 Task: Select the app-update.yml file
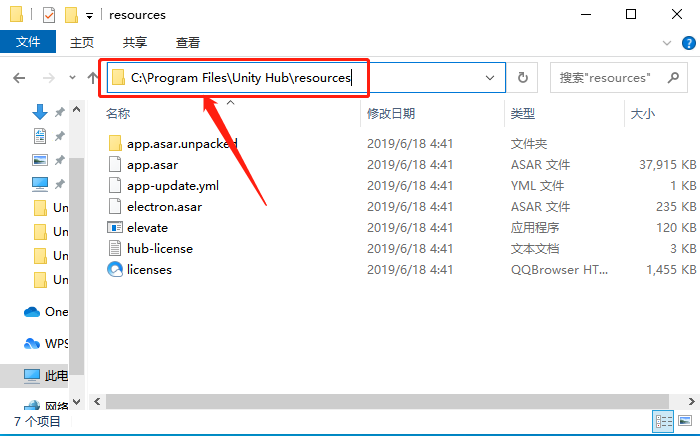pos(173,186)
